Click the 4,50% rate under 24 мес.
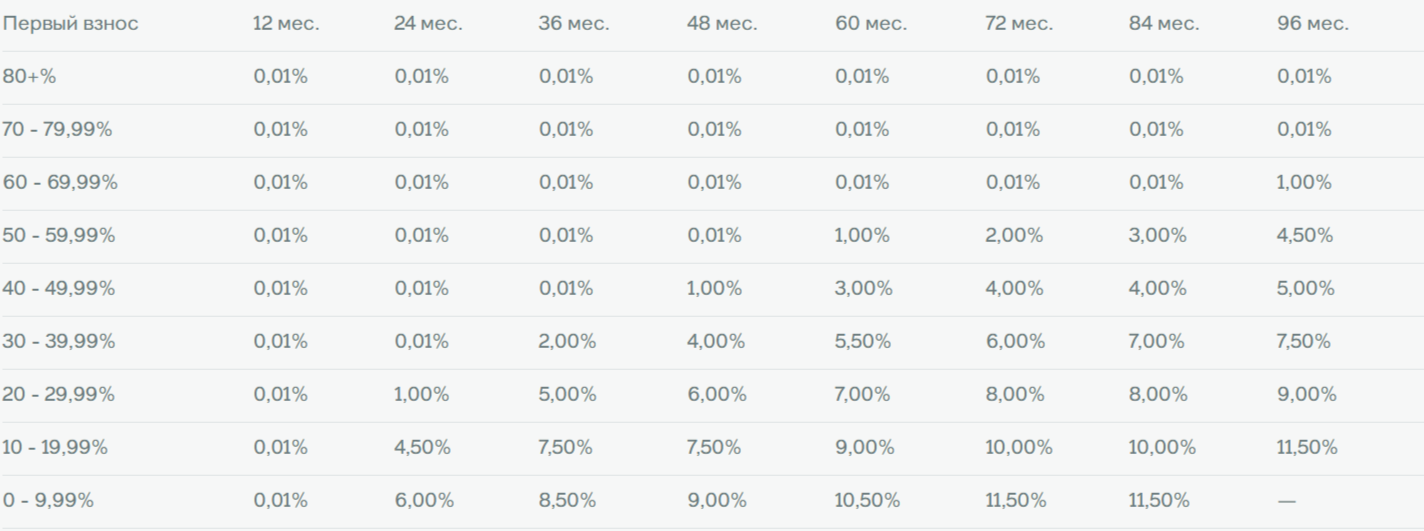Screen dimensions: 1424x531 pyautogui.click(x=422, y=447)
